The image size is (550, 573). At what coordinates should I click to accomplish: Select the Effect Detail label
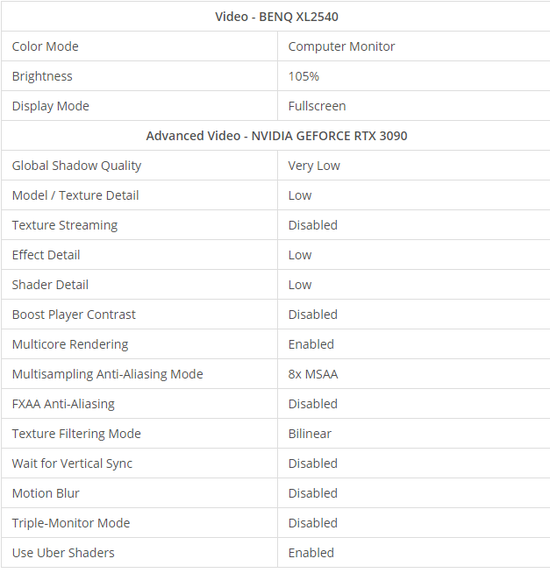pyautogui.click(x=46, y=255)
